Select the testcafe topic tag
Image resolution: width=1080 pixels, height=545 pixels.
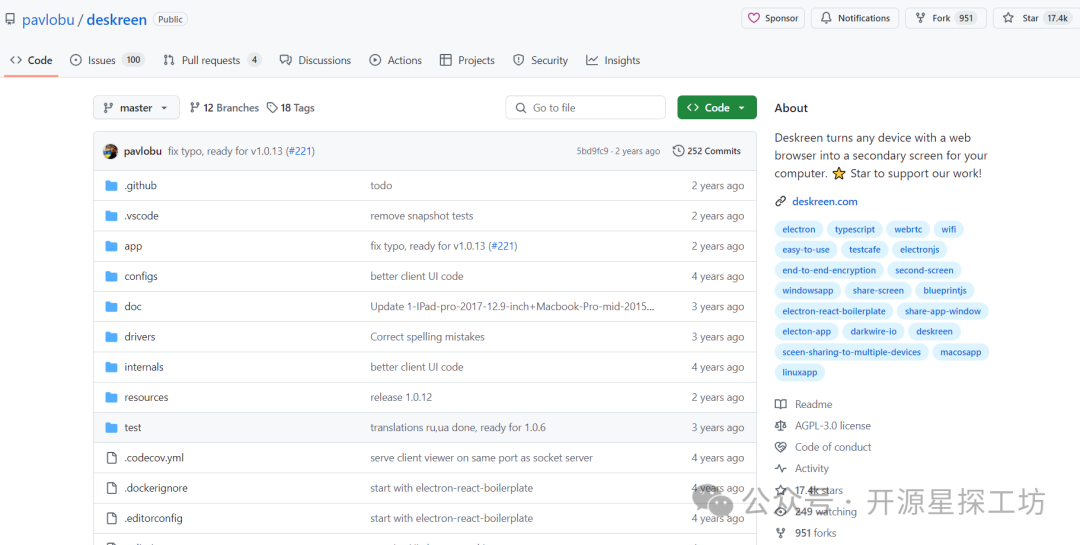click(865, 250)
